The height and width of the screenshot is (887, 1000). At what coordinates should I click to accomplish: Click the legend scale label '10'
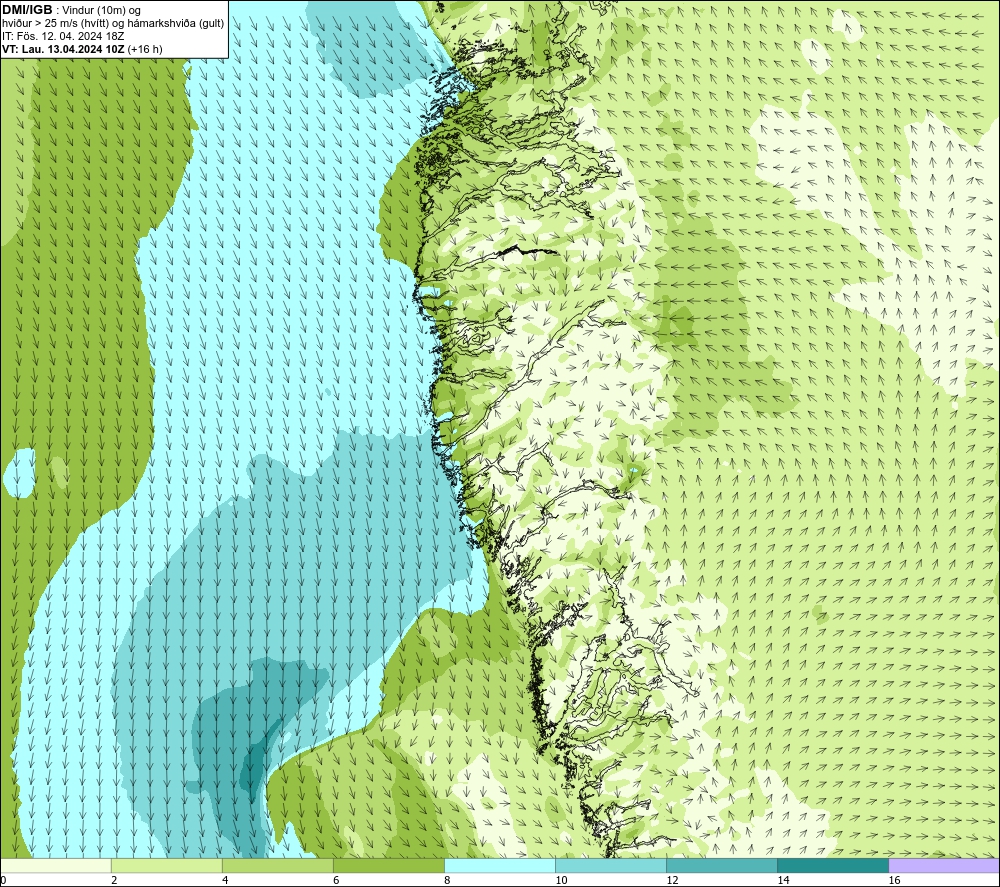tap(561, 880)
